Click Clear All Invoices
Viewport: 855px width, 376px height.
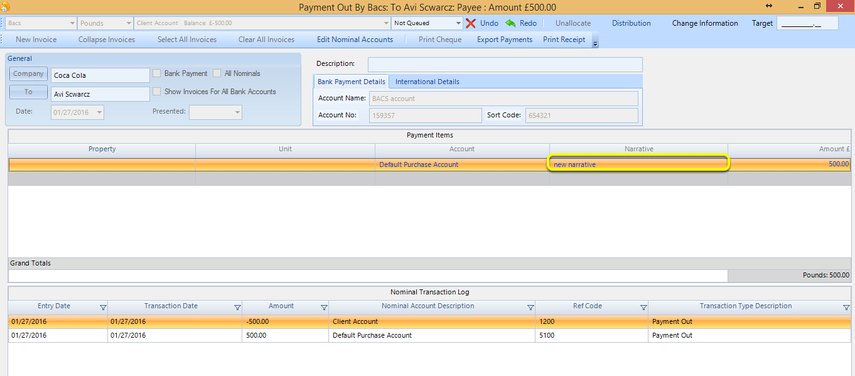[266, 40]
